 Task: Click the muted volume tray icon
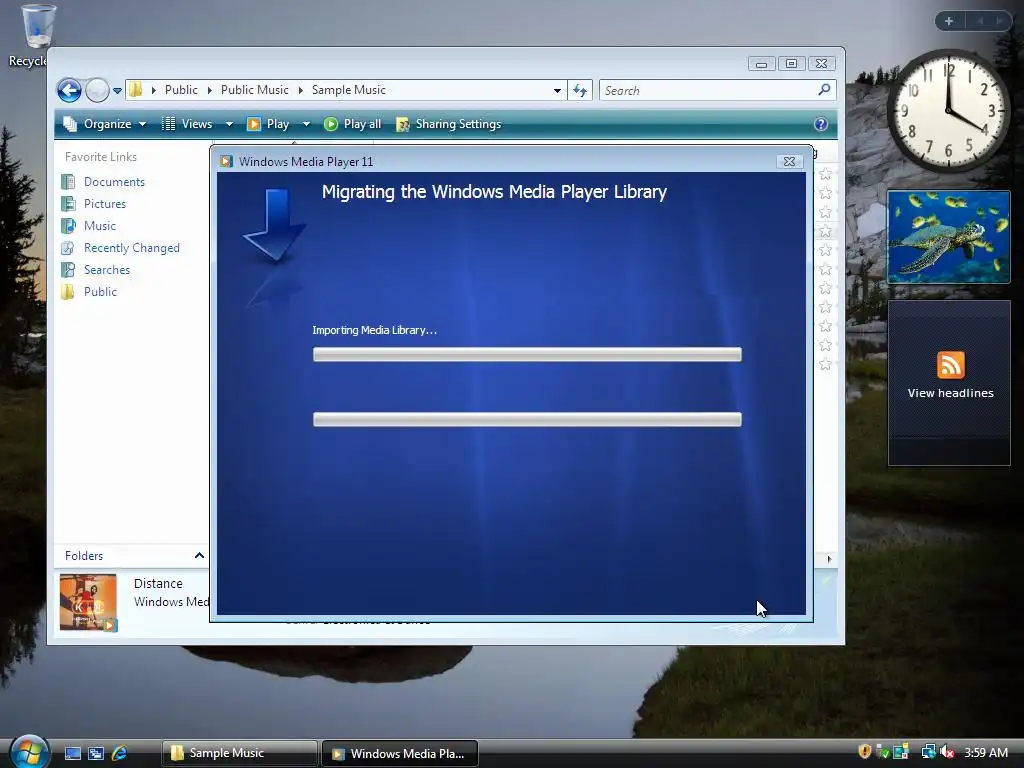pyautogui.click(x=948, y=752)
